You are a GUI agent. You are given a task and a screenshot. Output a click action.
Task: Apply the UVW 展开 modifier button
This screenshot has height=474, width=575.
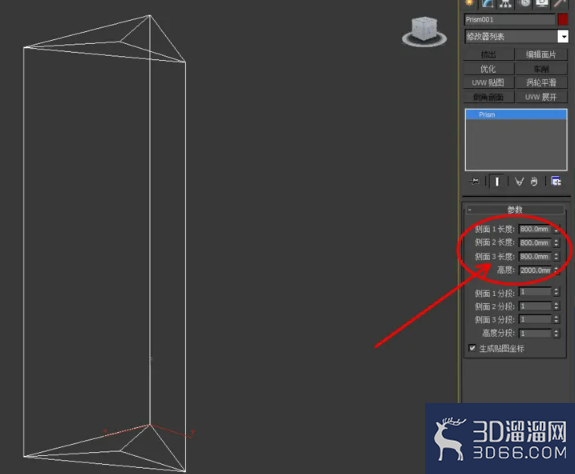tap(541, 97)
